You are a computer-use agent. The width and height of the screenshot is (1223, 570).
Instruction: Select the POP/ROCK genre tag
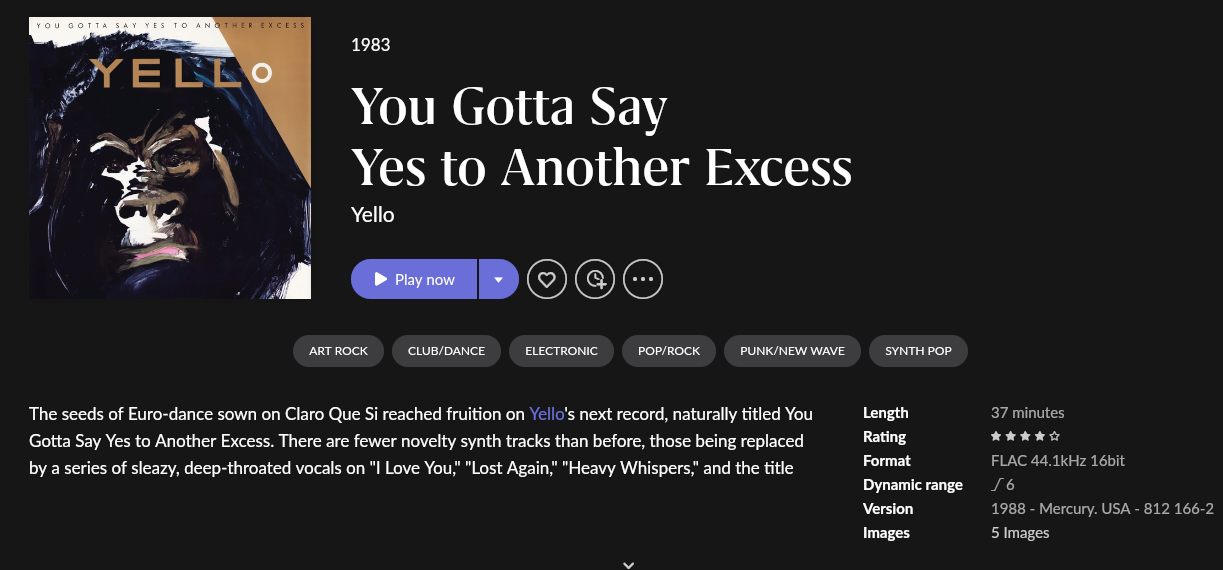tap(669, 351)
